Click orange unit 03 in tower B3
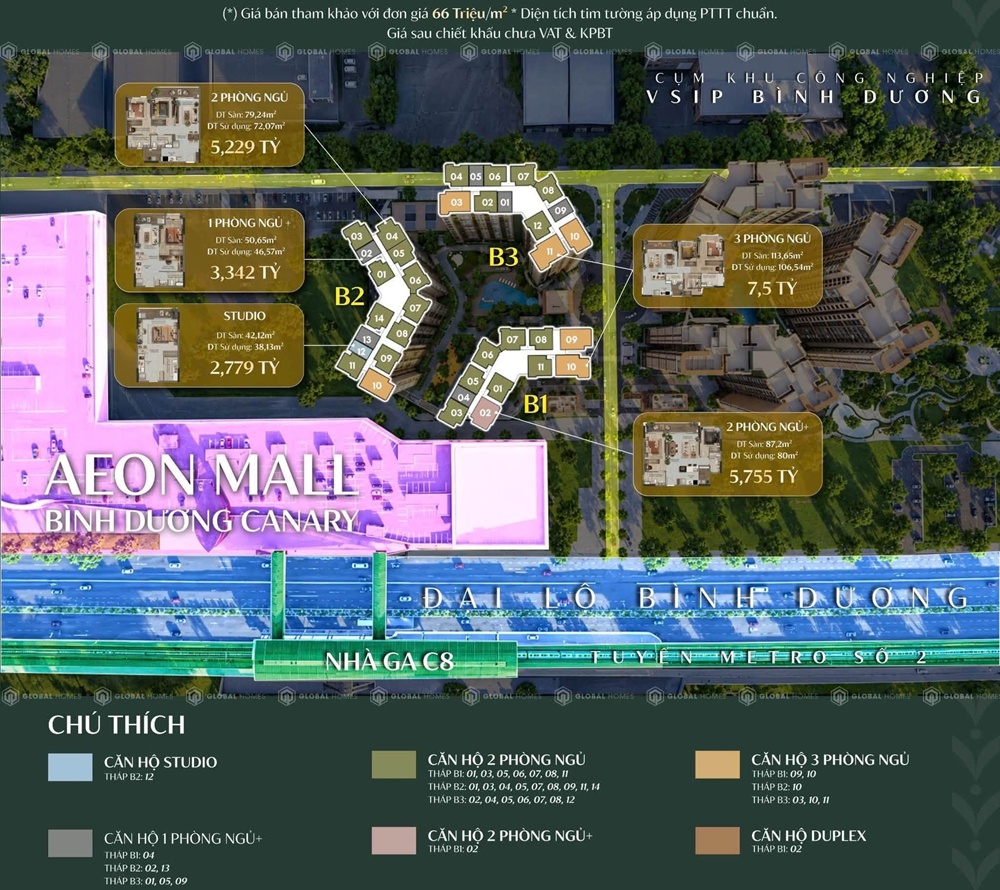This screenshot has width=1000, height=890. pyautogui.click(x=455, y=203)
